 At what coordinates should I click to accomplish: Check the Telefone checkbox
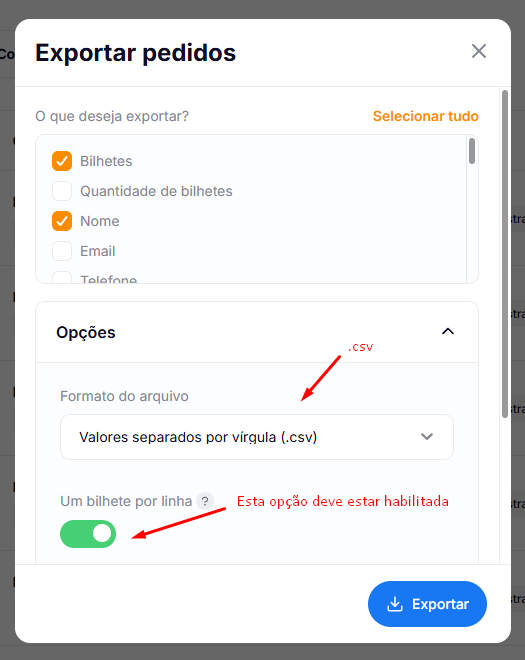click(x=62, y=277)
